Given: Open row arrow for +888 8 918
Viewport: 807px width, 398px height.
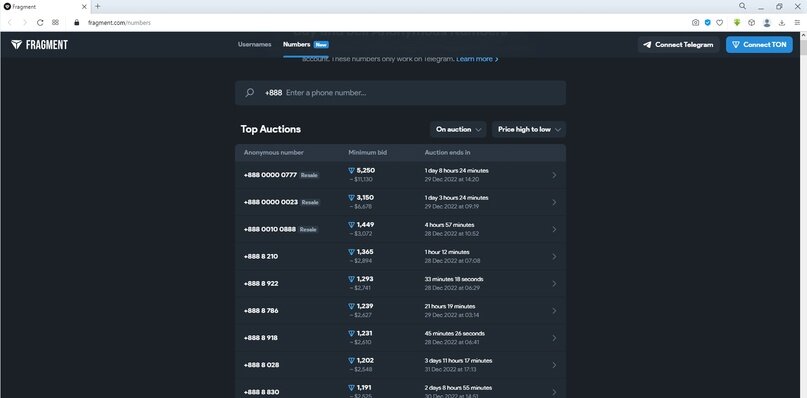Looking at the screenshot, I should click(554, 338).
